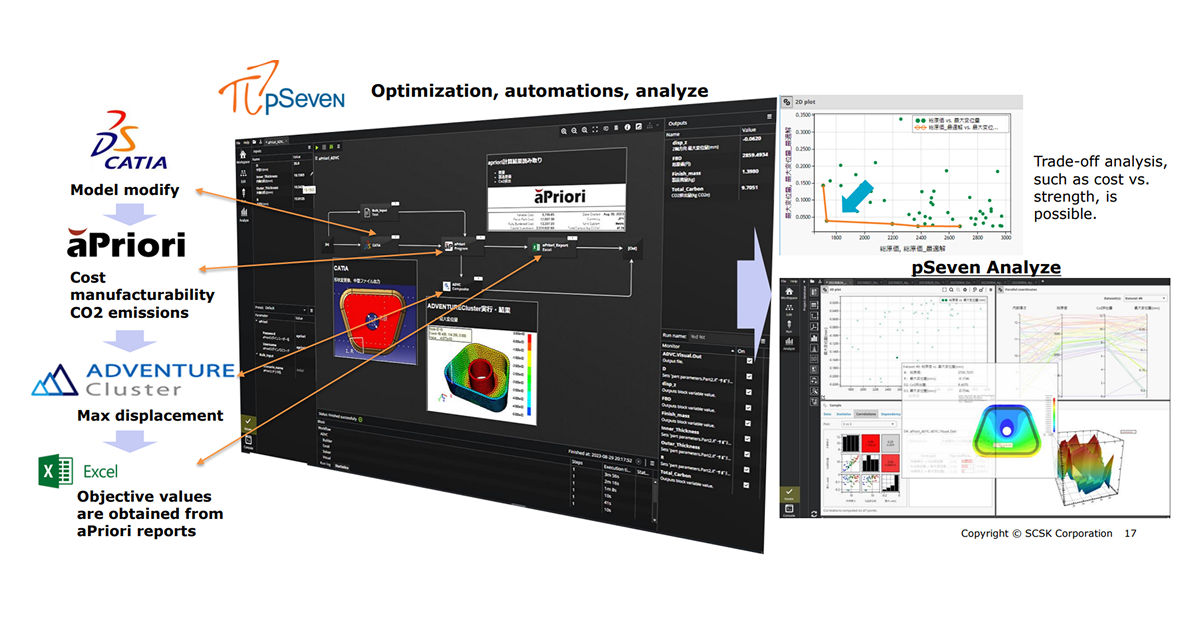The image size is (1200, 628).
Task: Sort by the Monitor column header
Action: [x=697, y=349]
